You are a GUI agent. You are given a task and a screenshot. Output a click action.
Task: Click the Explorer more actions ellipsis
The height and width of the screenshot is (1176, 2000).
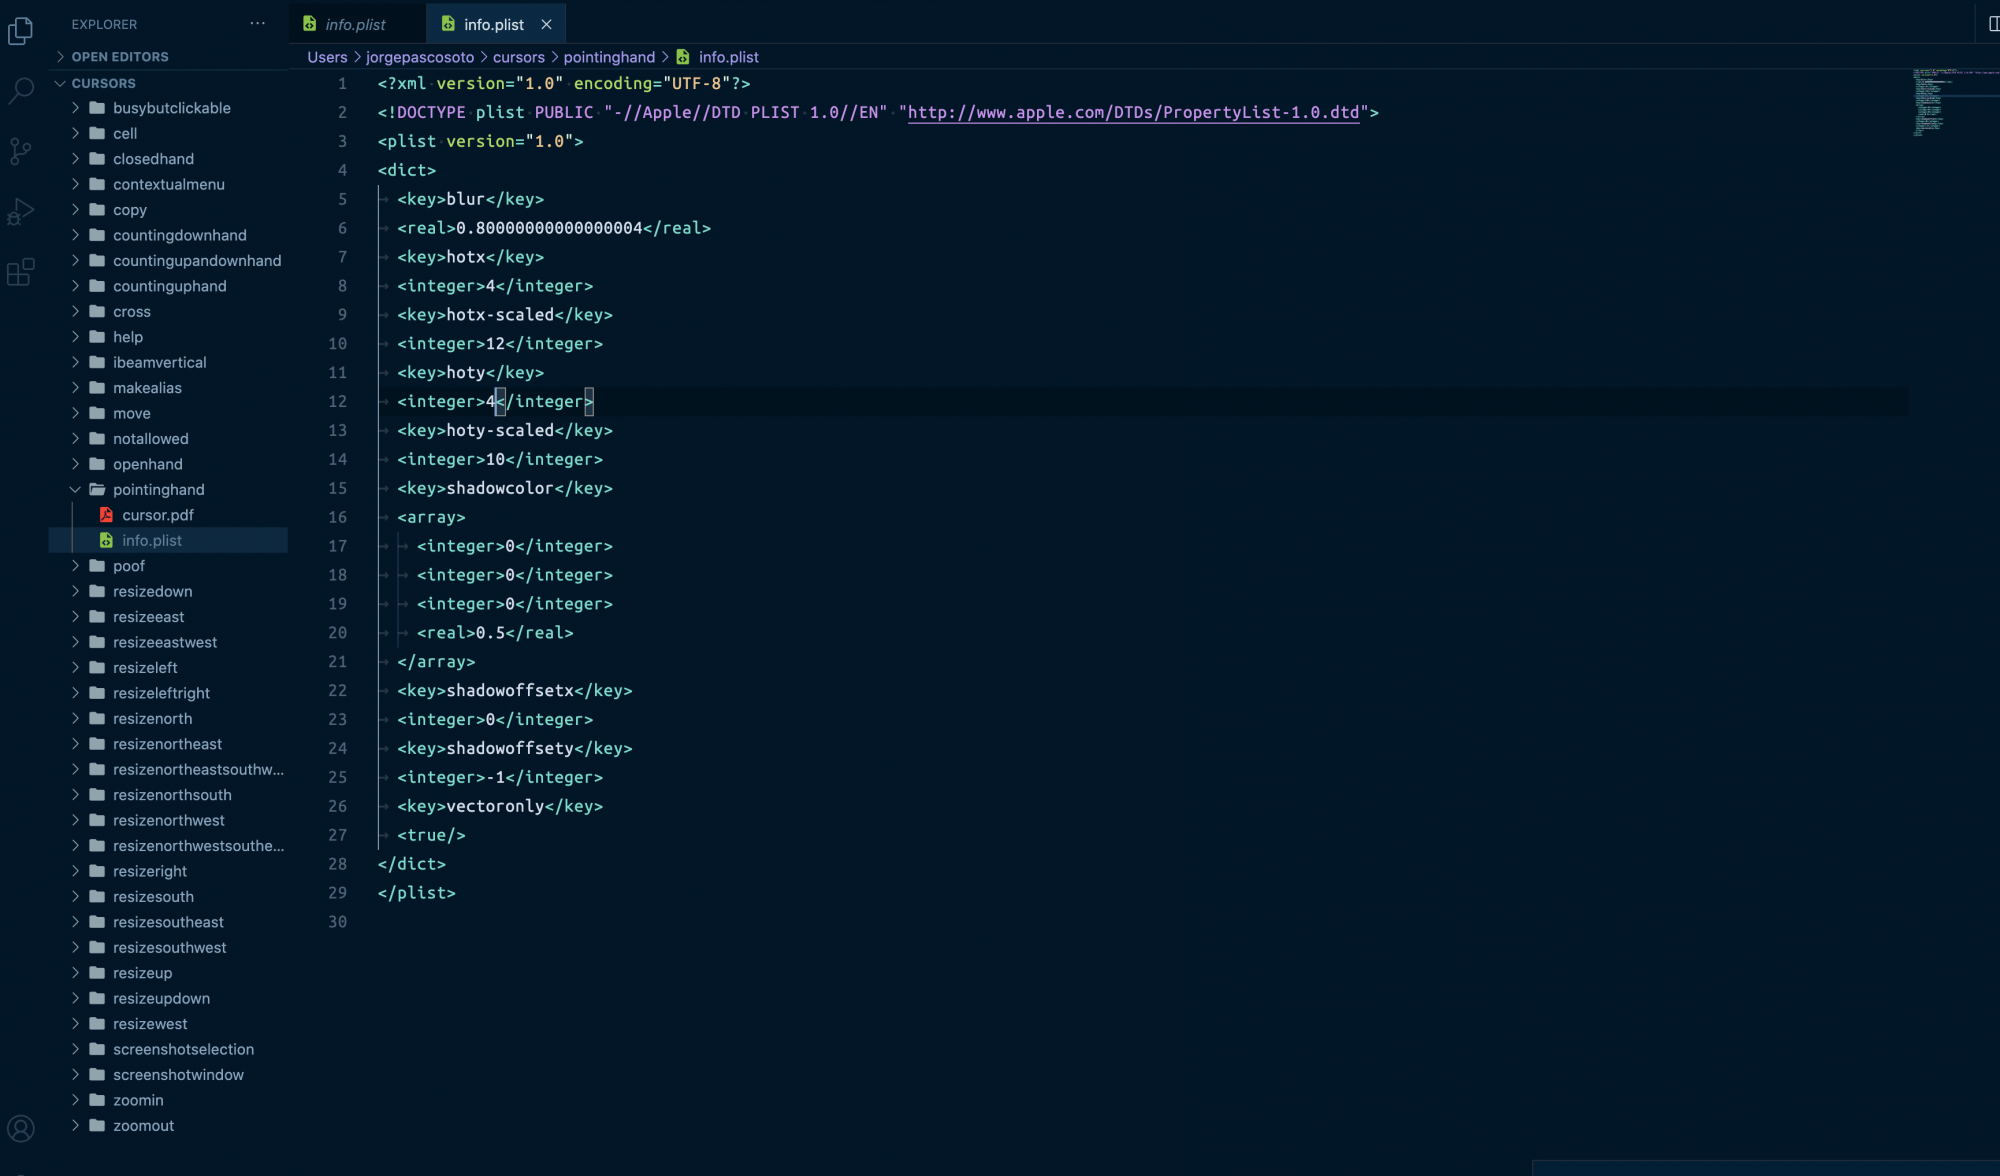click(257, 23)
